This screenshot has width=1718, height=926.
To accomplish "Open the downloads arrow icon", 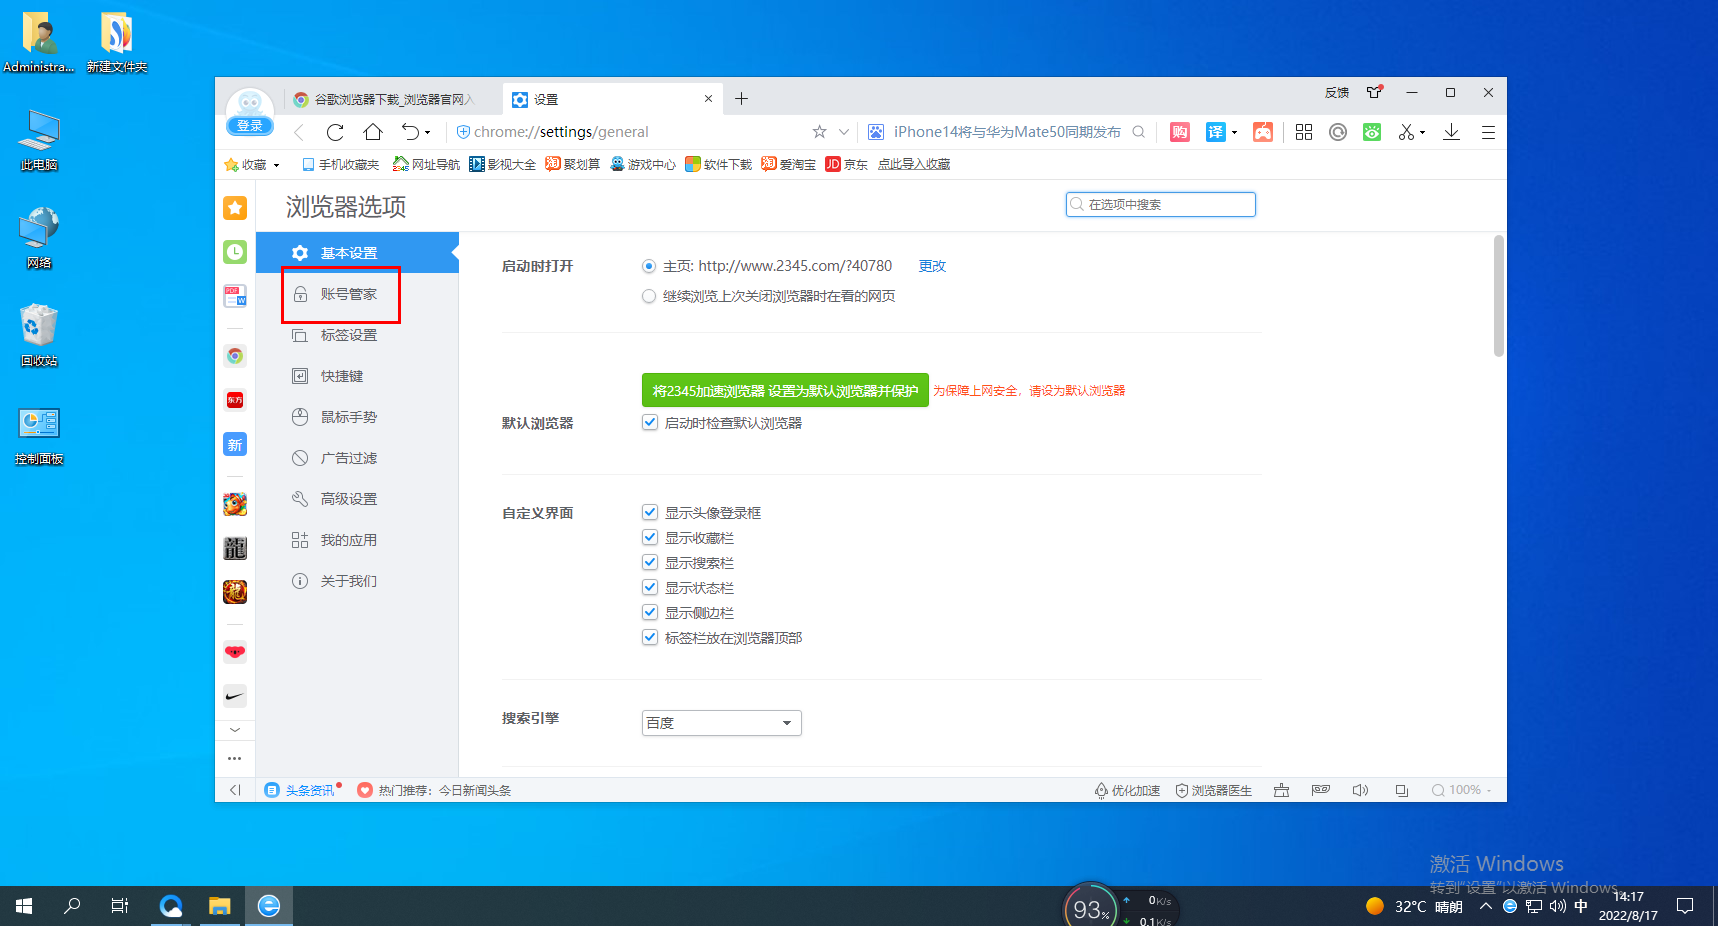I will click(1451, 132).
